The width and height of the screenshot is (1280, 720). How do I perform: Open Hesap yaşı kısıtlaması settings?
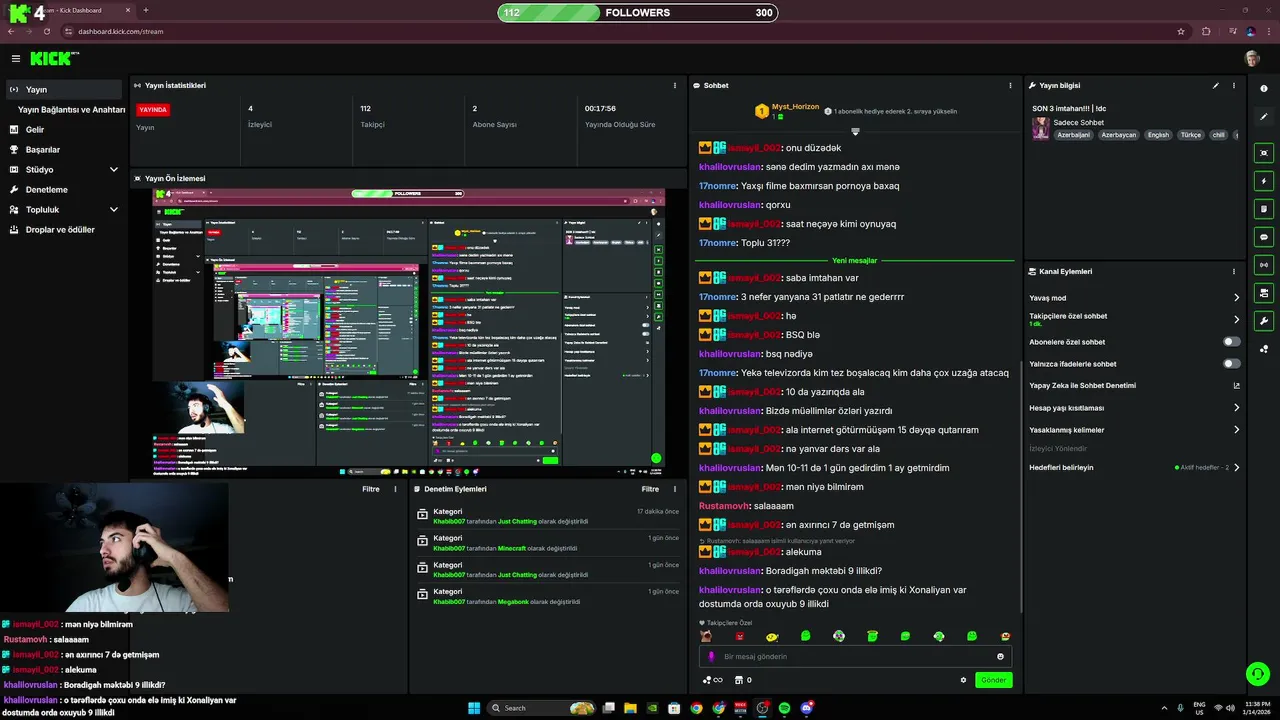coord(1134,408)
